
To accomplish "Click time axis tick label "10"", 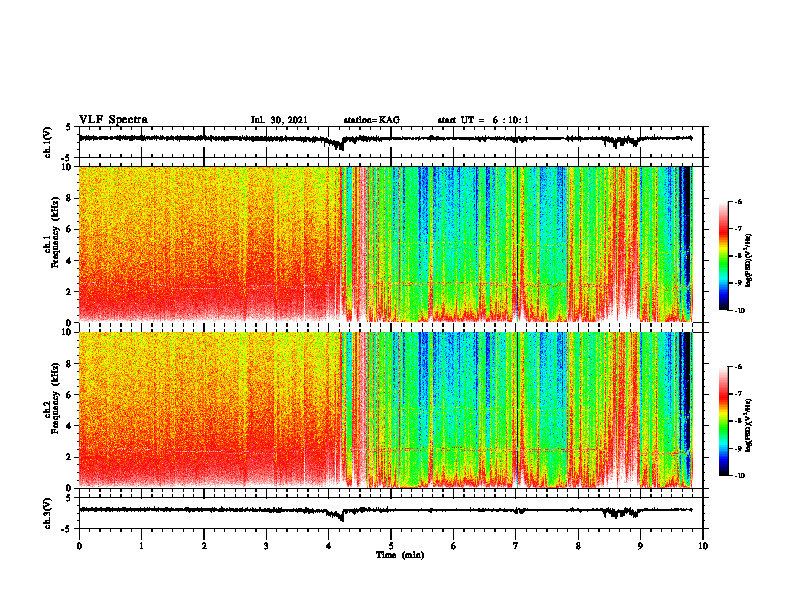I will point(703,546).
